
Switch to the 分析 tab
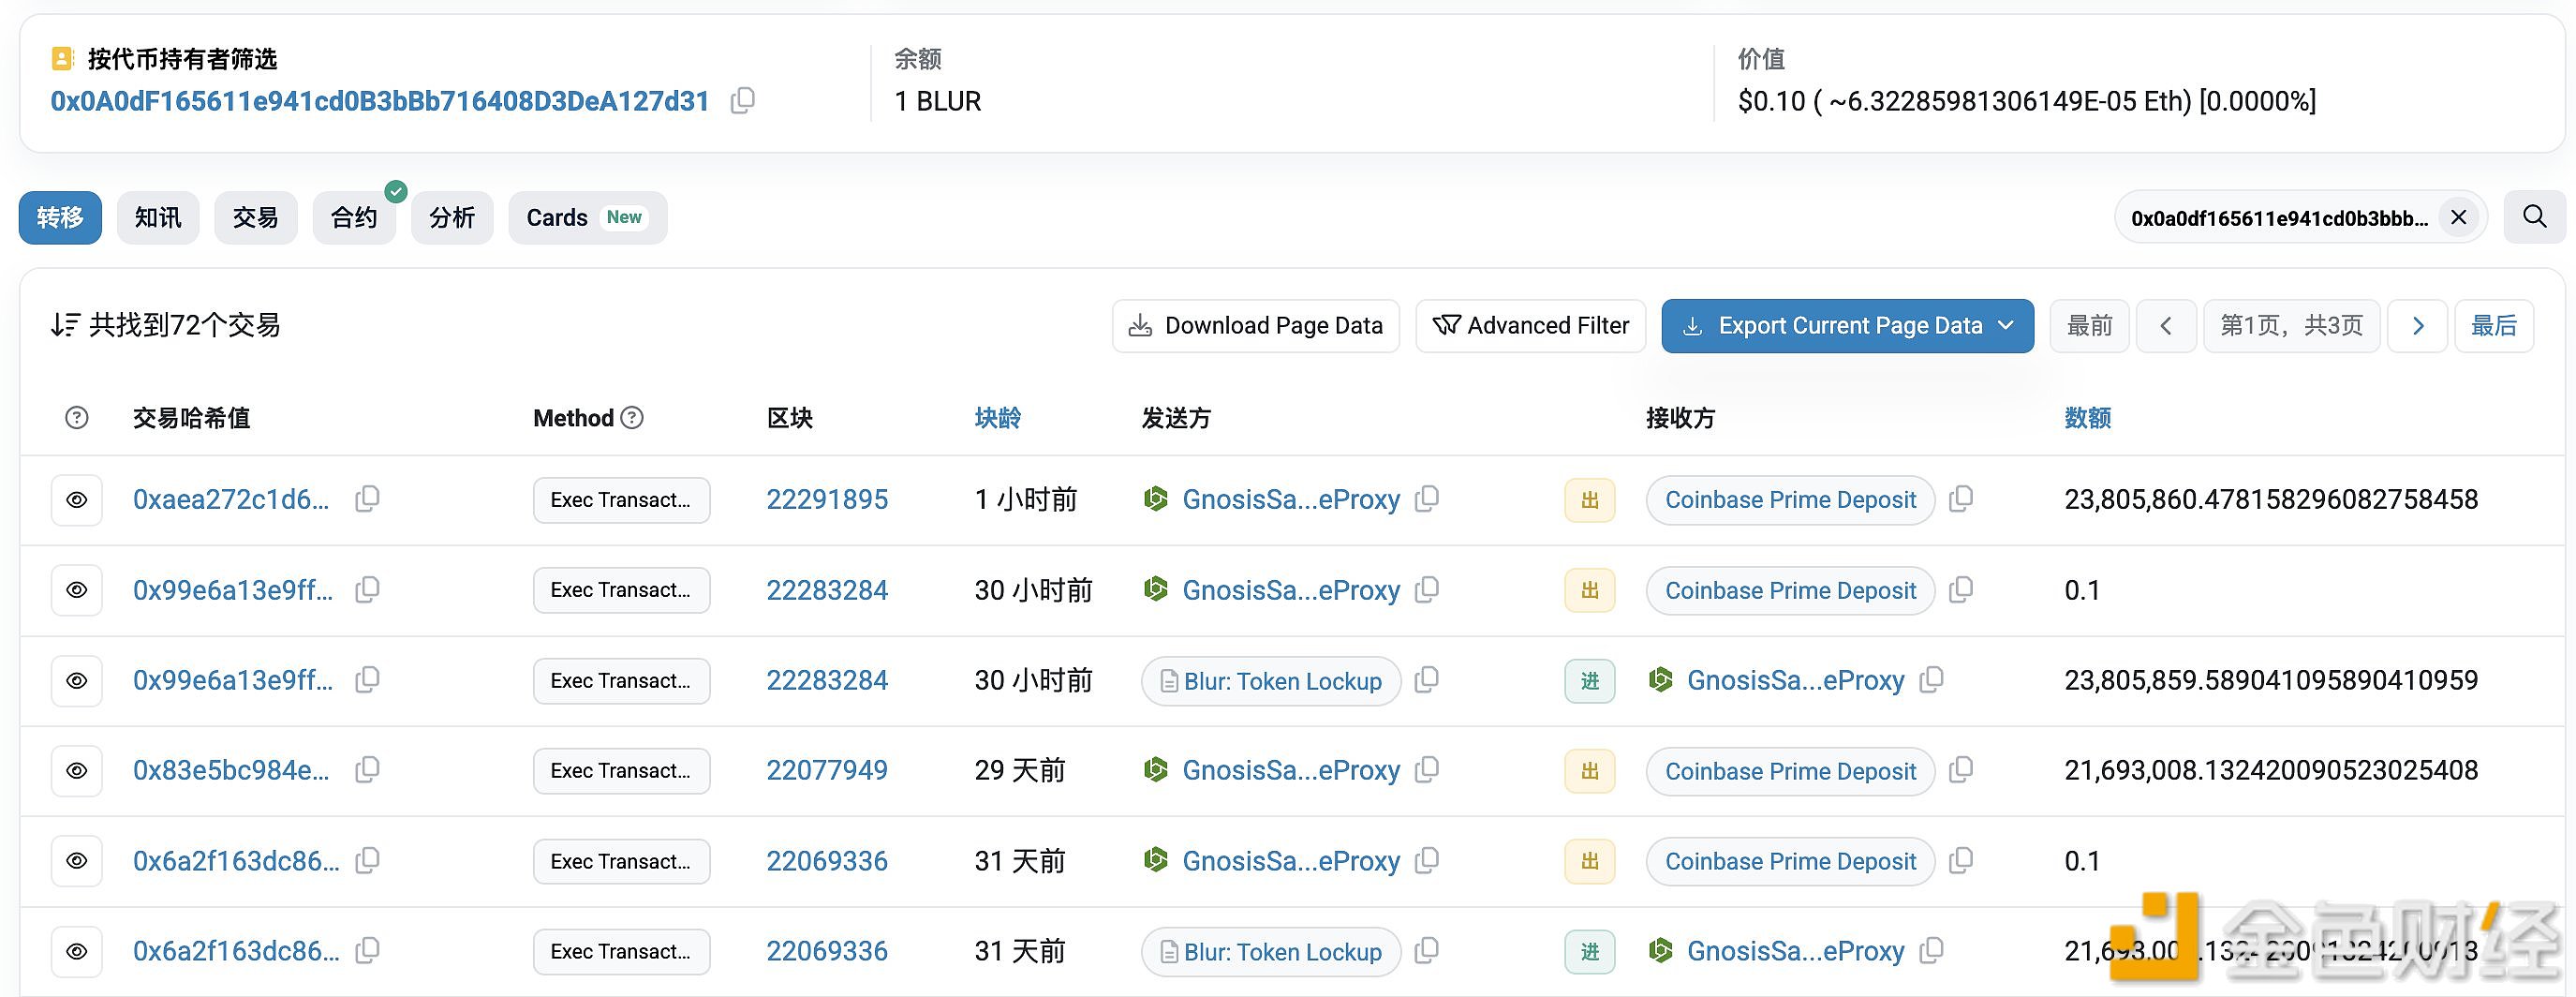click(x=452, y=217)
